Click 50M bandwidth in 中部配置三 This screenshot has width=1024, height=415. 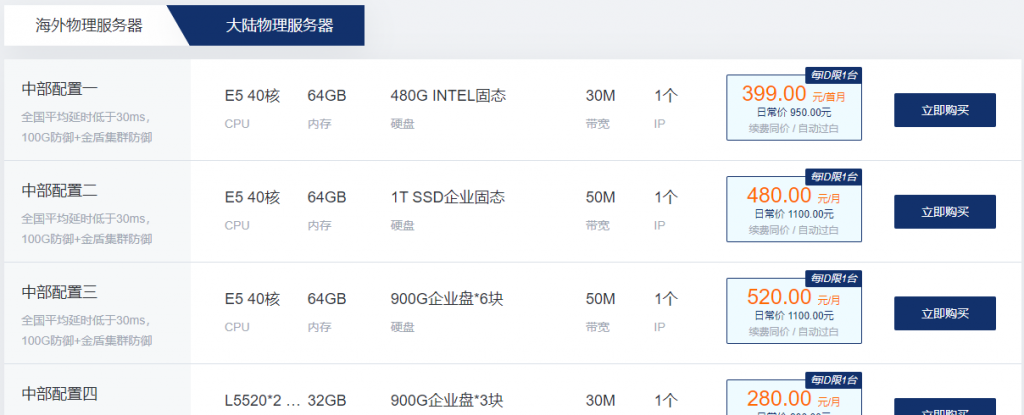click(x=600, y=299)
